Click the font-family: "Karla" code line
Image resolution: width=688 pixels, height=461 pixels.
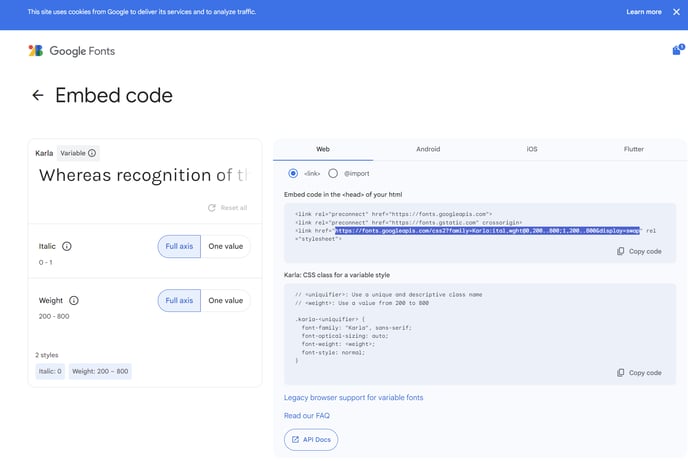click(x=356, y=328)
